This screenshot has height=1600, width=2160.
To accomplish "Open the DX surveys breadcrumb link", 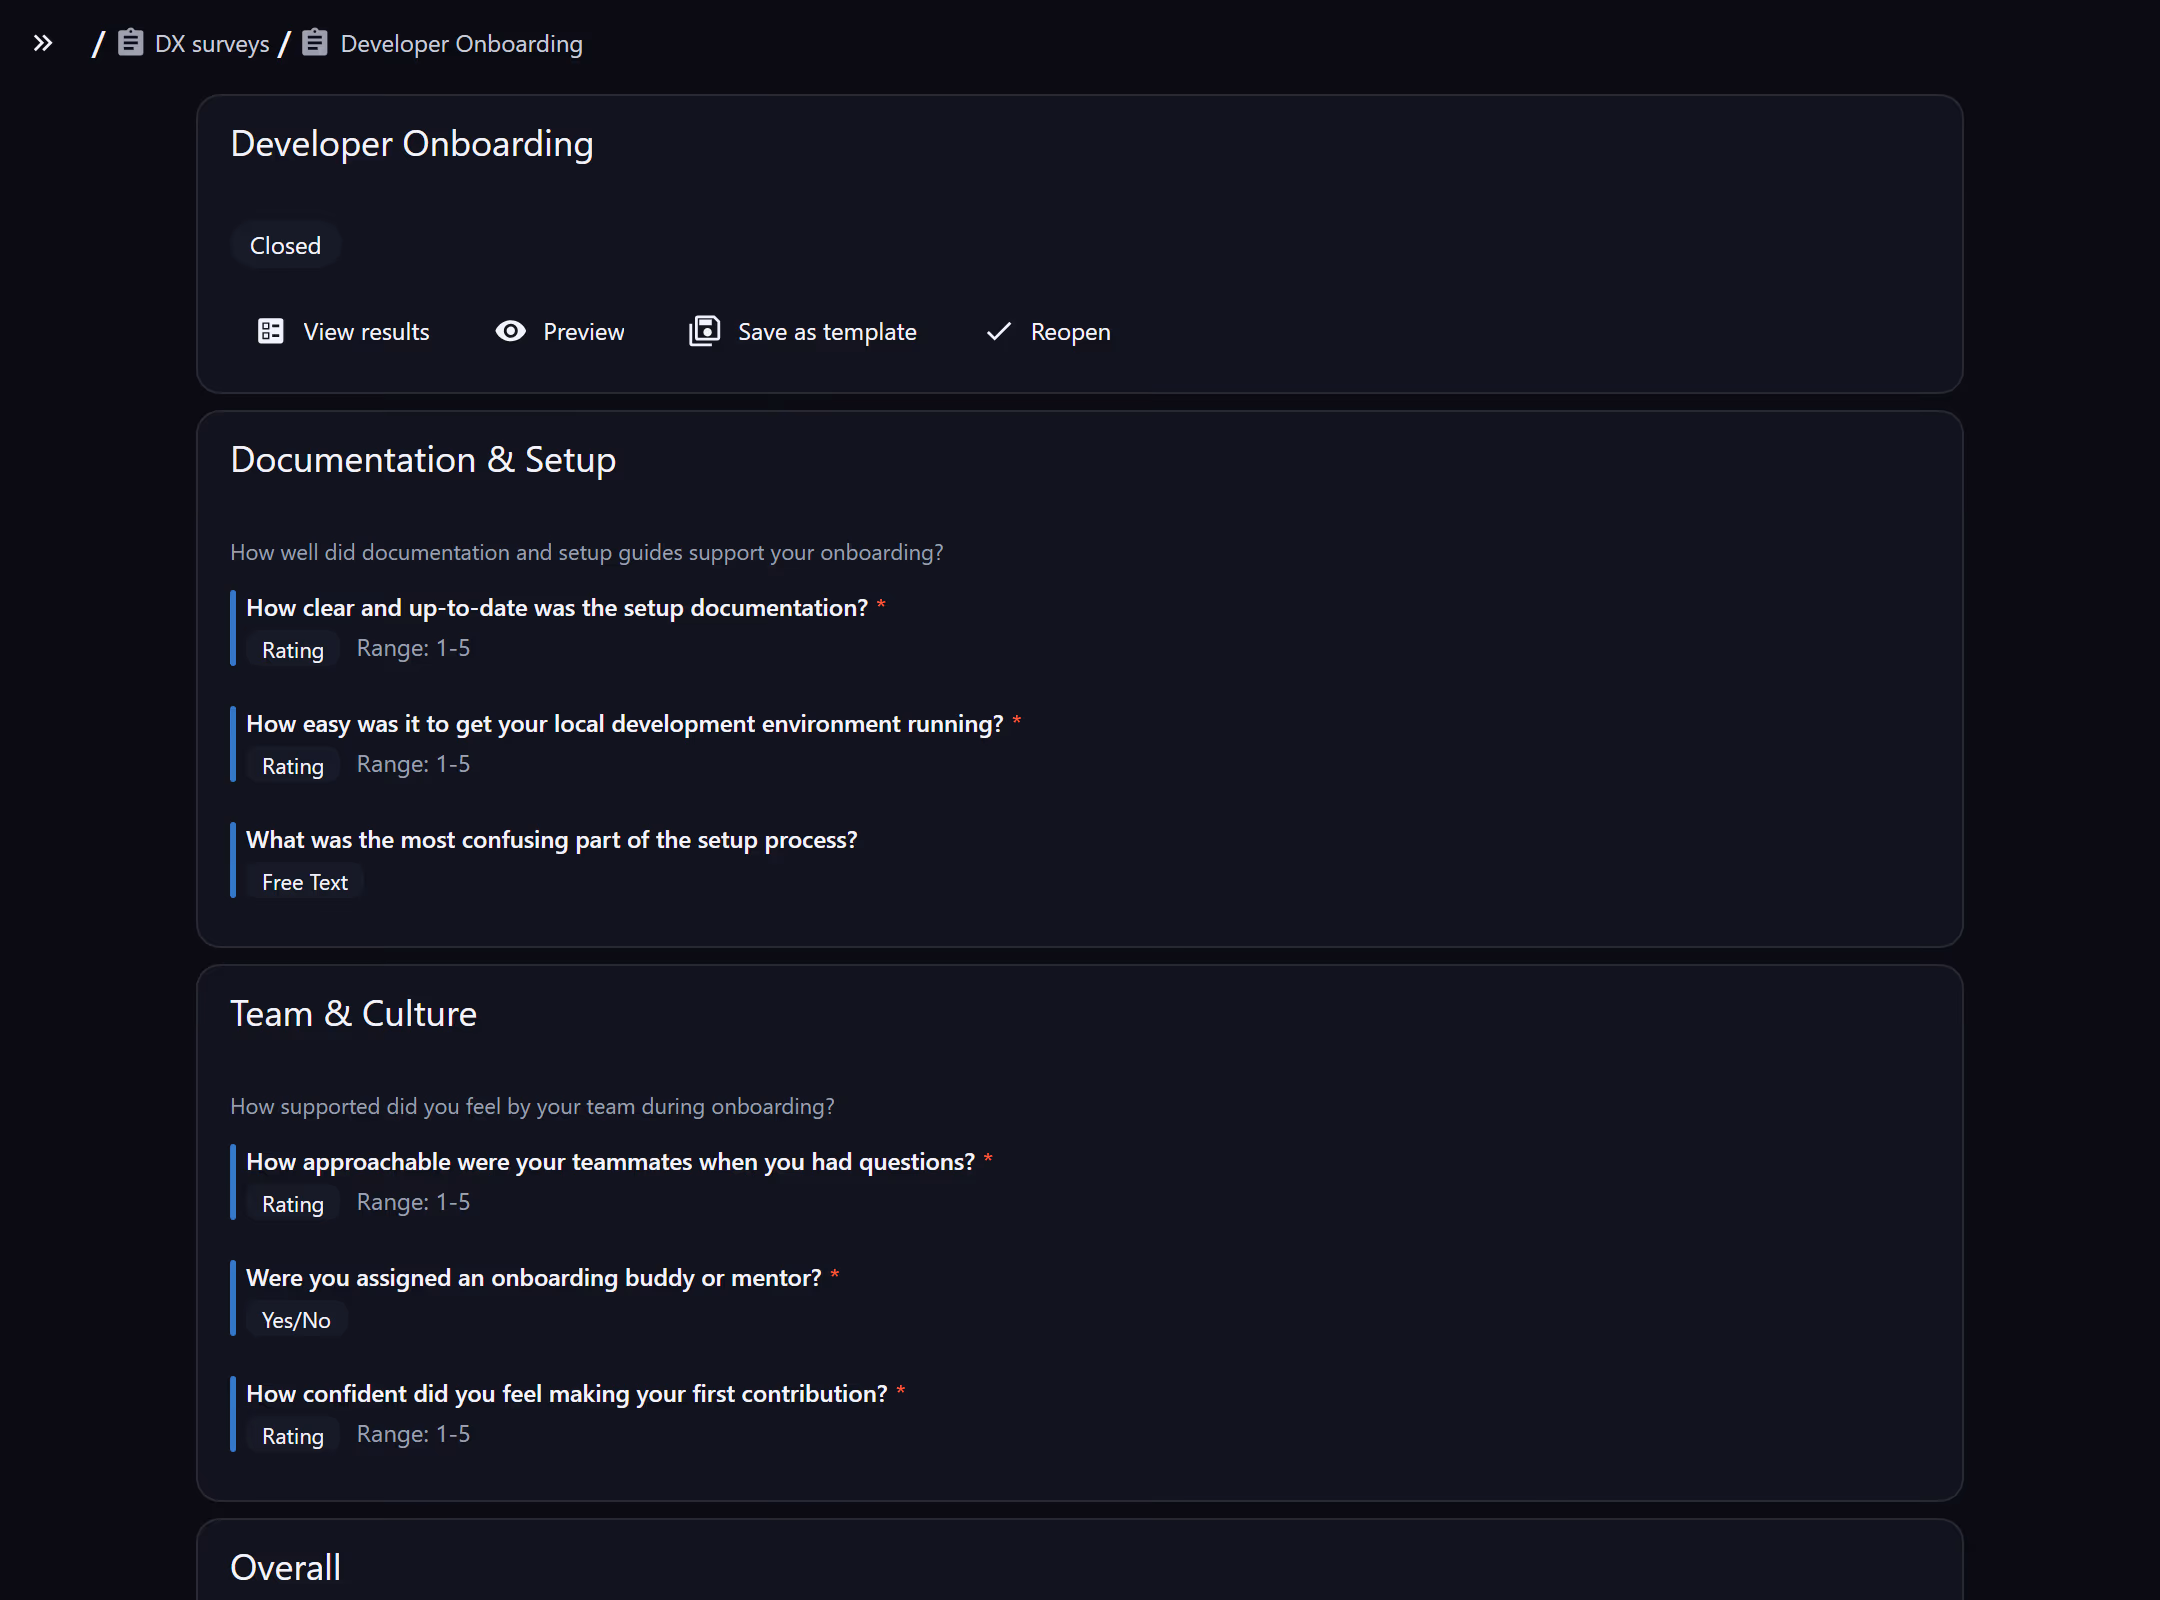I will [x=212, y=44].
